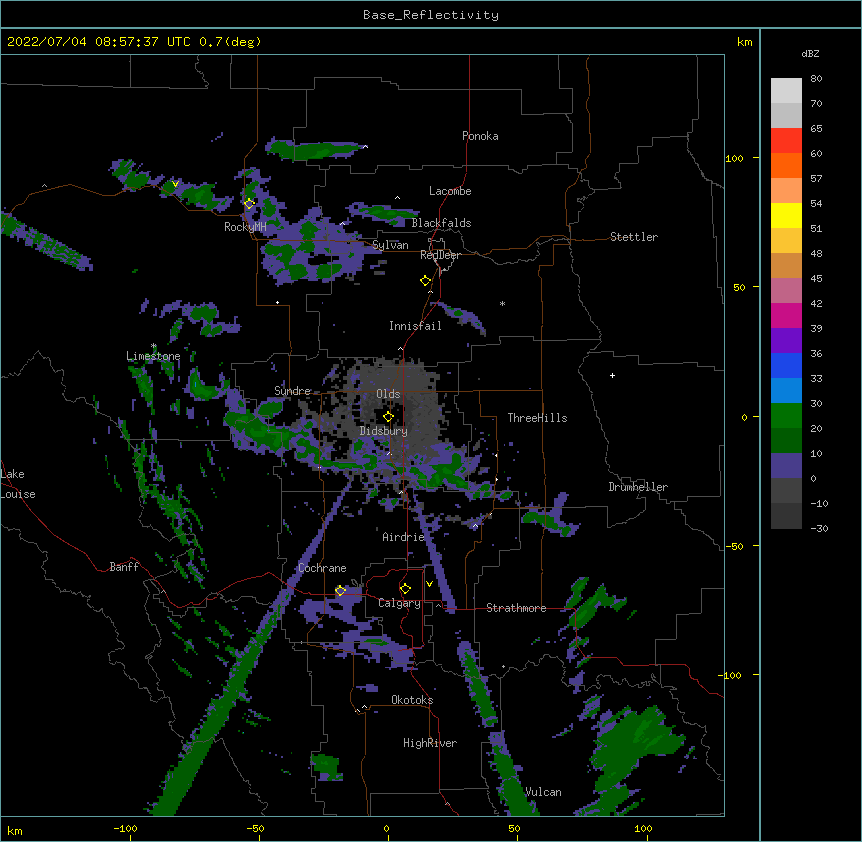
Task: Click the Vulcan label
Action: (543, 792)
